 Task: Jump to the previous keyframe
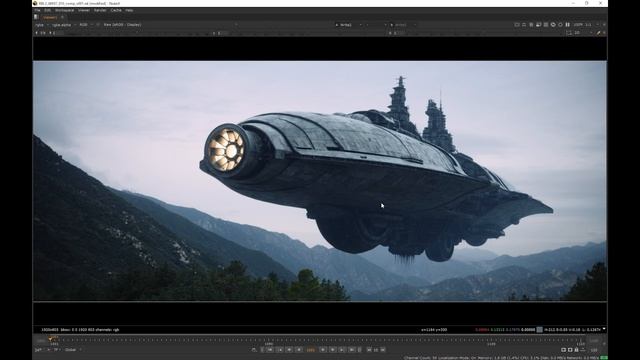click(280, 350)
